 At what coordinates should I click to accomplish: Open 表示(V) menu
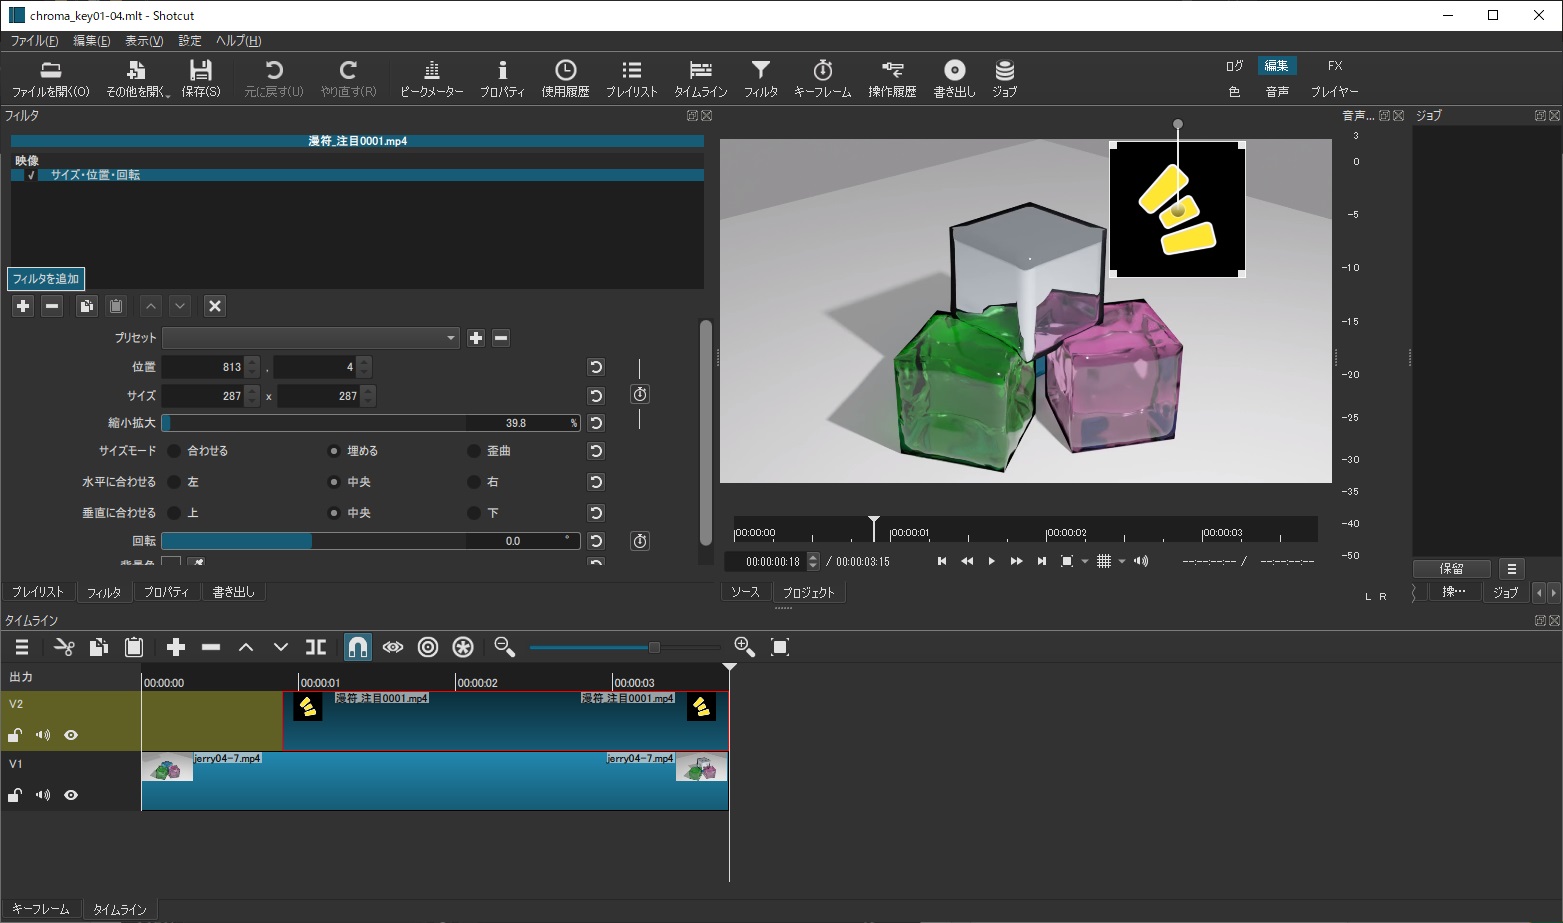click(144, 41)
